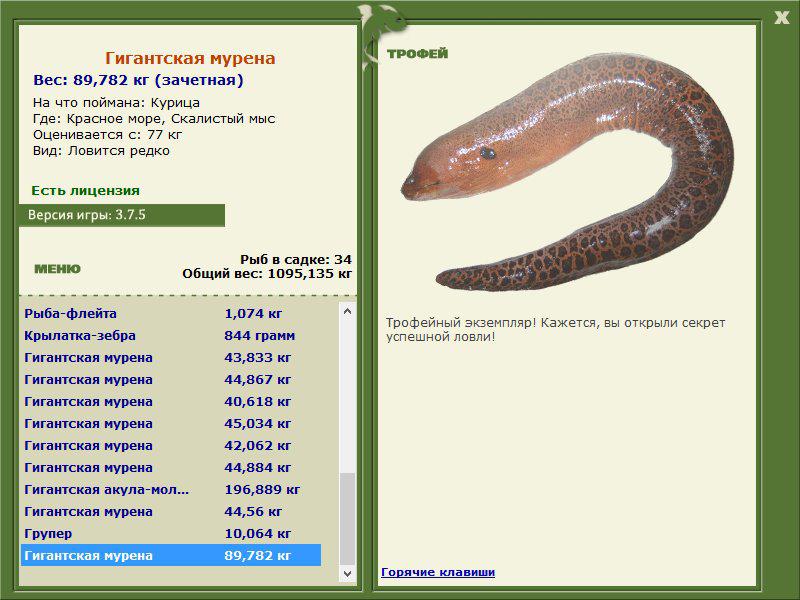Click the ТРОФЕЙ label above the fish image
This screenshot has width=800, height=600.
[417, 54]
